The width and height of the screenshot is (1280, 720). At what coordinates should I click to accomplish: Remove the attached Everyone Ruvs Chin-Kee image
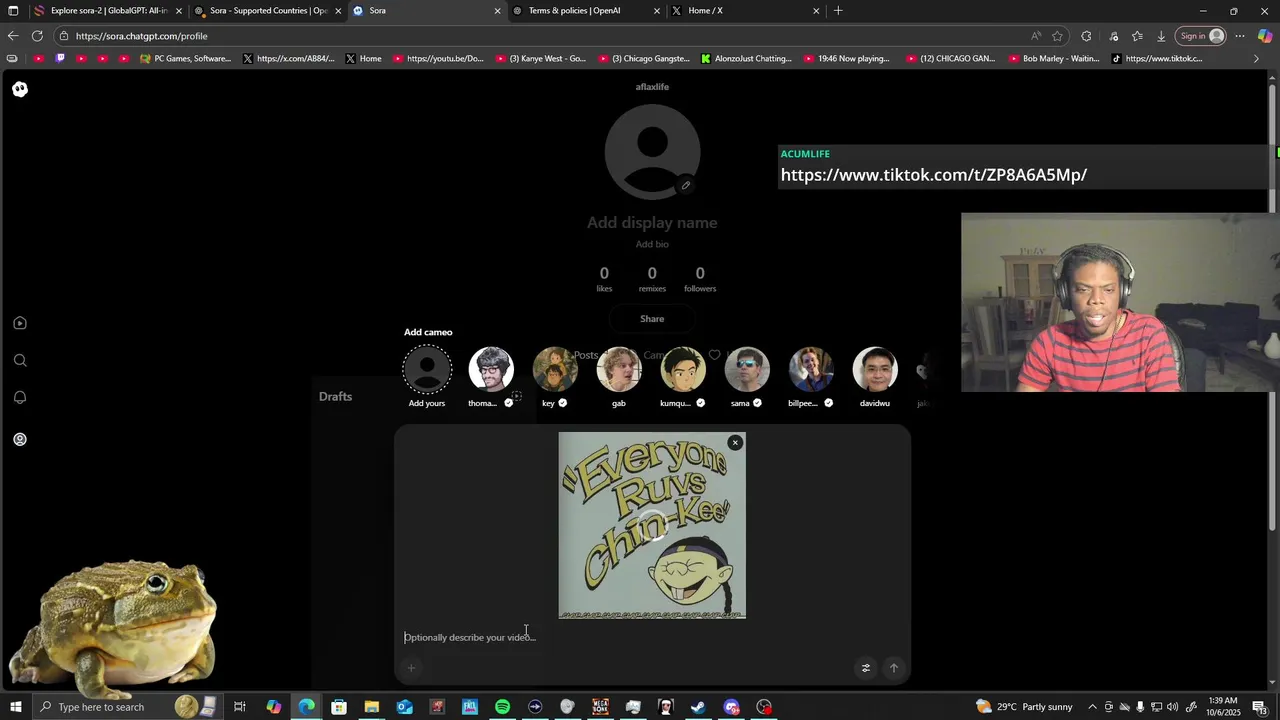[735, 442]
